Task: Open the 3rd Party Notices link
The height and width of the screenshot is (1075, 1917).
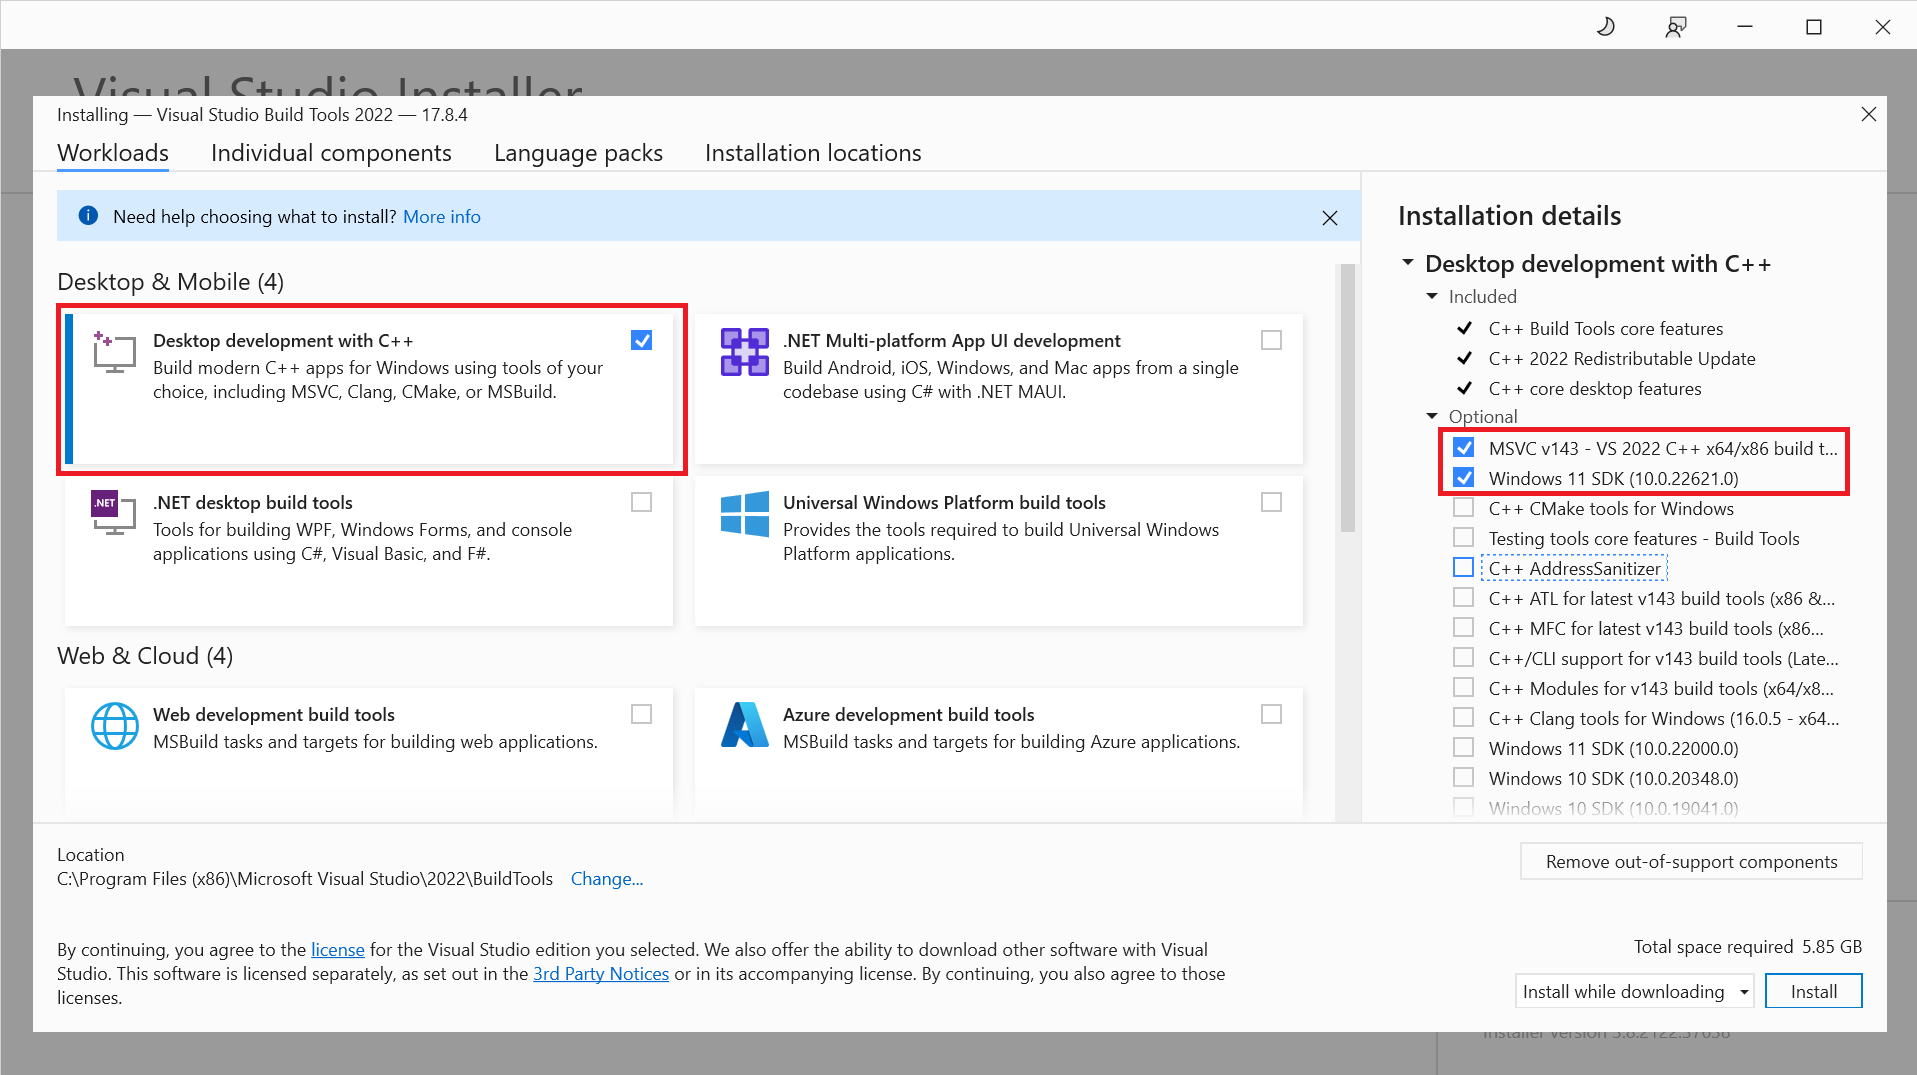Action: (x=601, y=974)
